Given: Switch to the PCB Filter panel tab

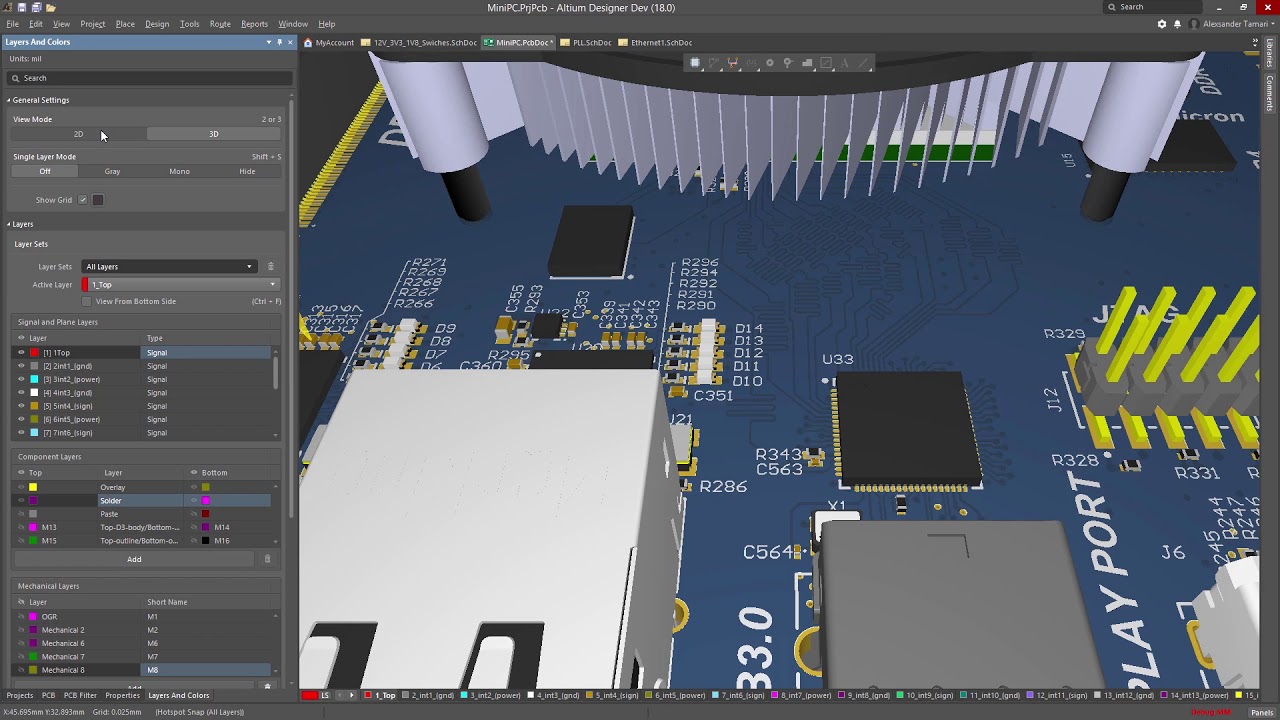Looking at the screenshot, I should pyautogui.click(x=80, y=695).
